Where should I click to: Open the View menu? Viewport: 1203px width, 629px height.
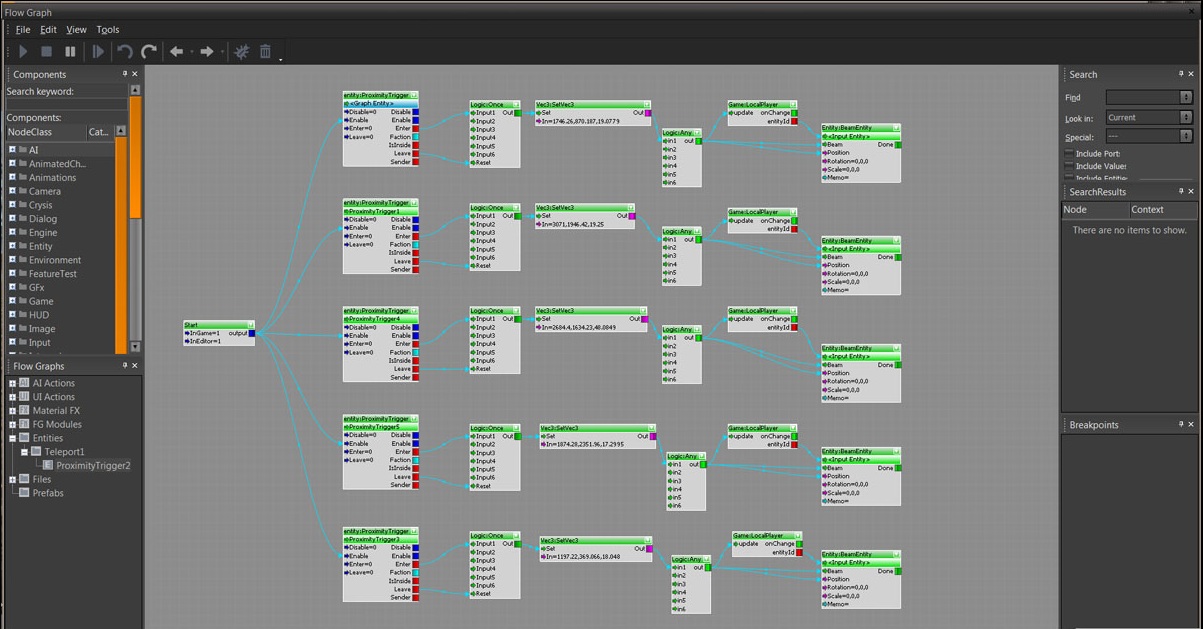click(x=76, y=30)
